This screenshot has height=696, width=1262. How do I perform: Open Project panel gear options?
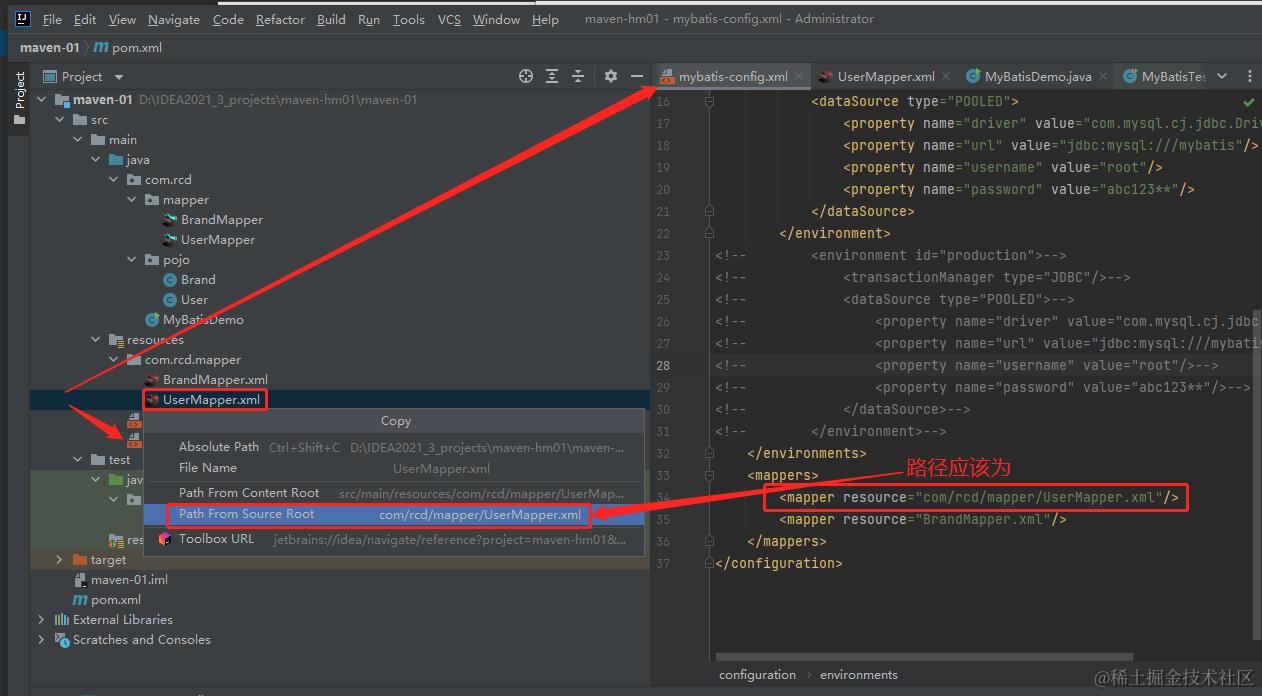pos(611,76)
